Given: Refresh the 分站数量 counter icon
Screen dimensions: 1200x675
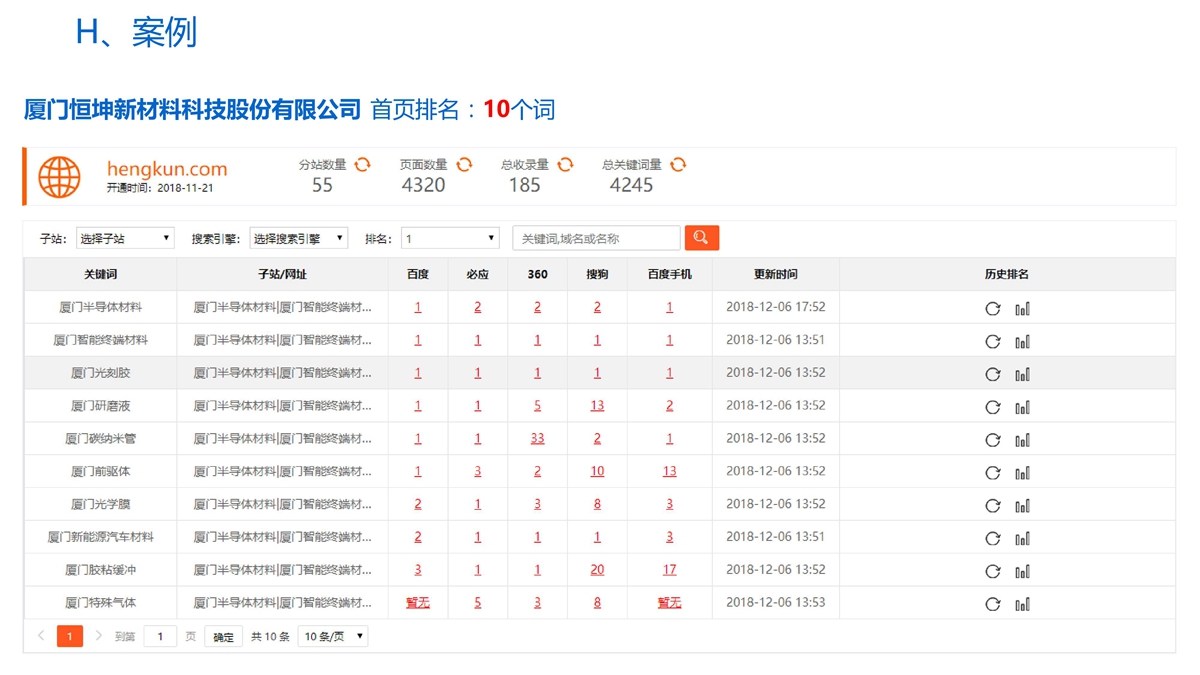Looking at the screenshot, I should tap(363, 165).
